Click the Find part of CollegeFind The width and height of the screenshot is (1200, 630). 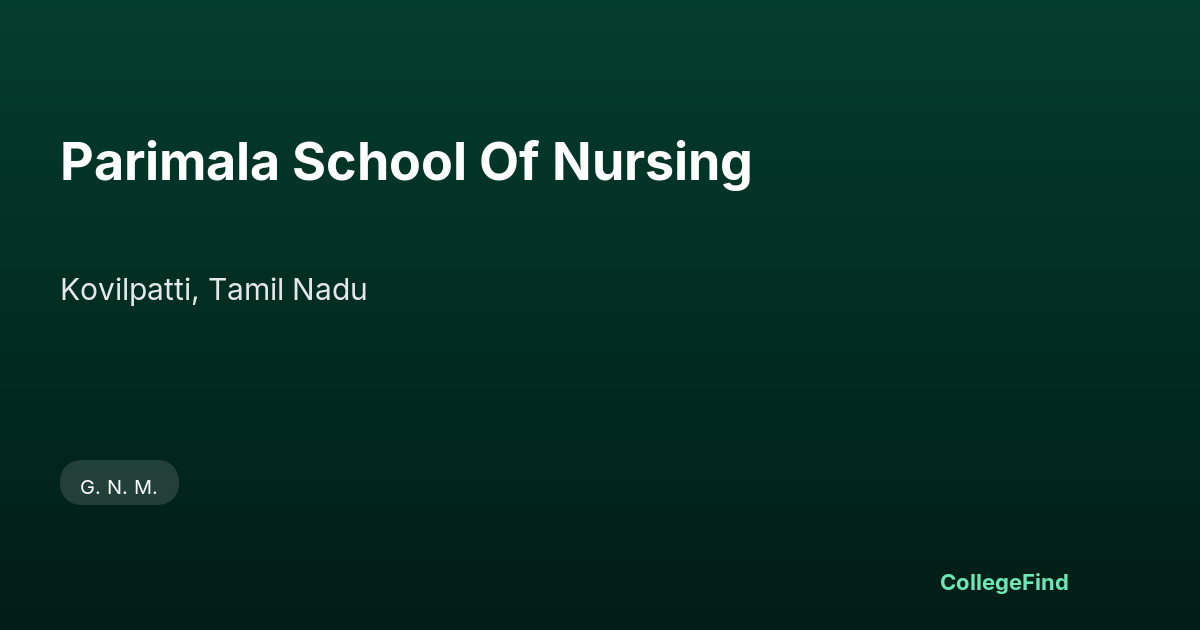click(x=1045, y=582)
